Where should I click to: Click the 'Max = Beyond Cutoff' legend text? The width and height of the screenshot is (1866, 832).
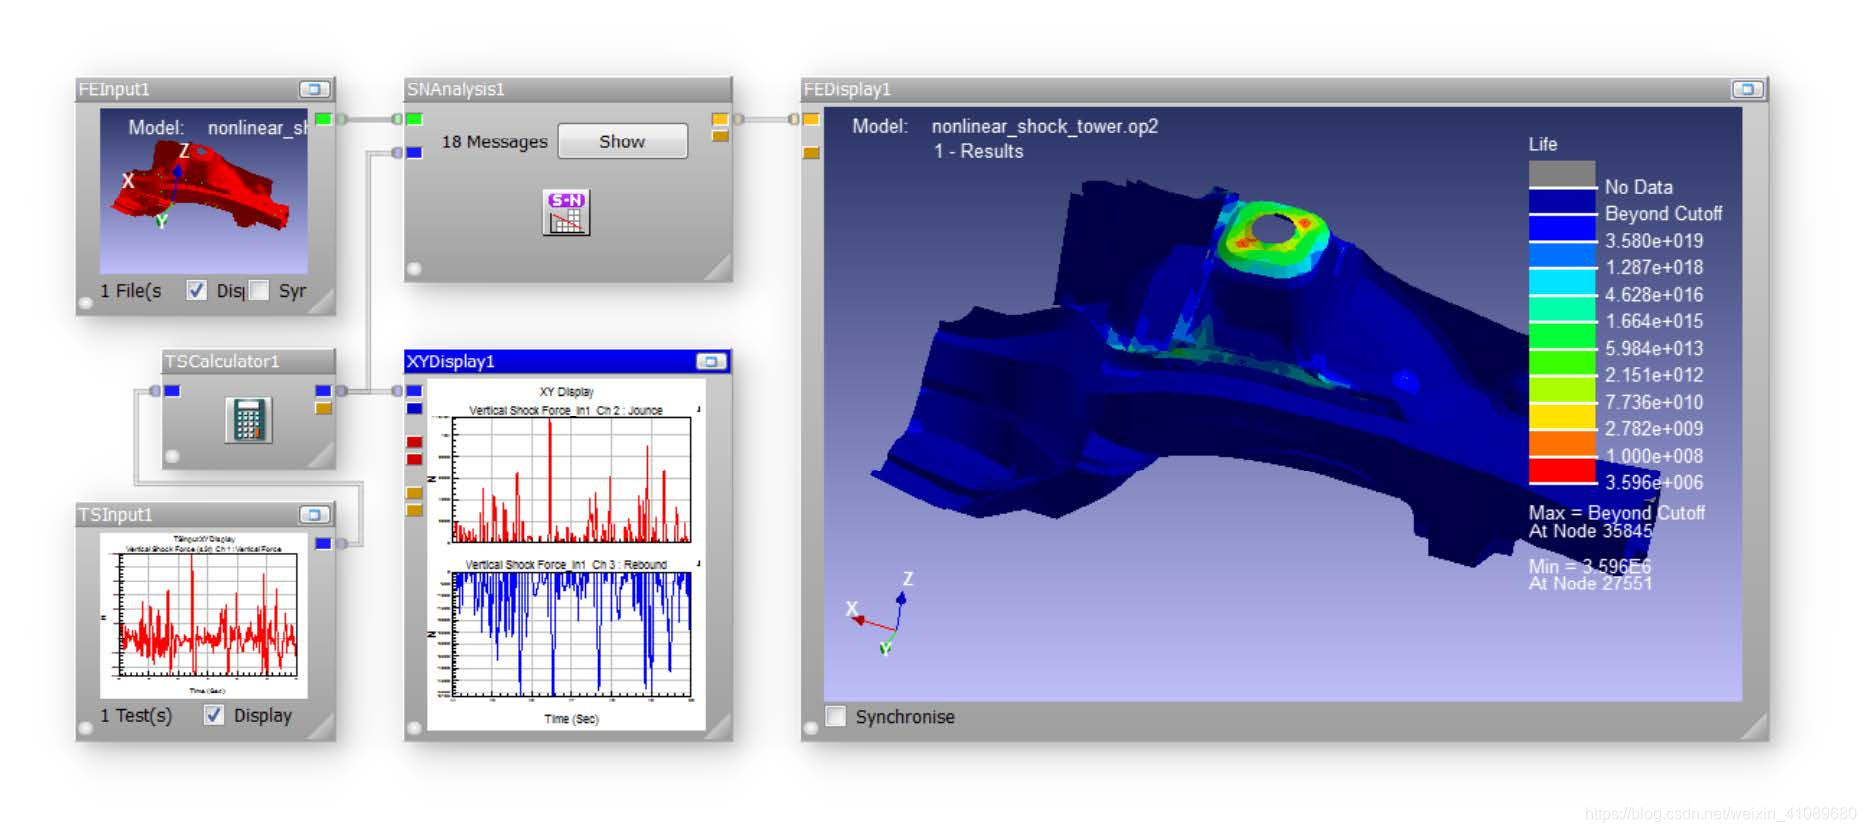[1616, 512]
